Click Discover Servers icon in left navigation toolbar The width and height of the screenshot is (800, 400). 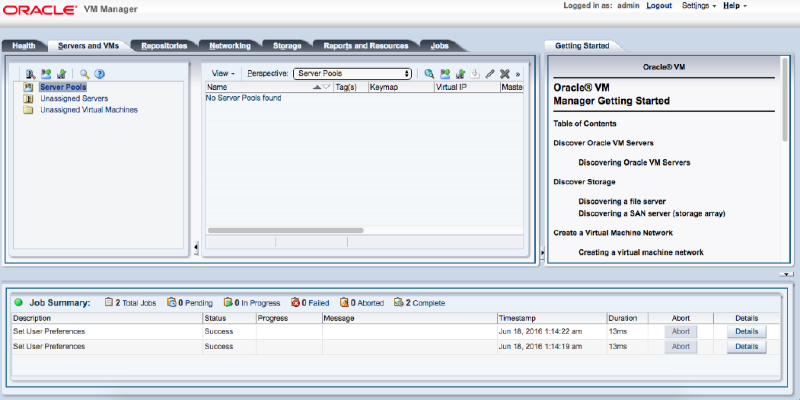31,73
